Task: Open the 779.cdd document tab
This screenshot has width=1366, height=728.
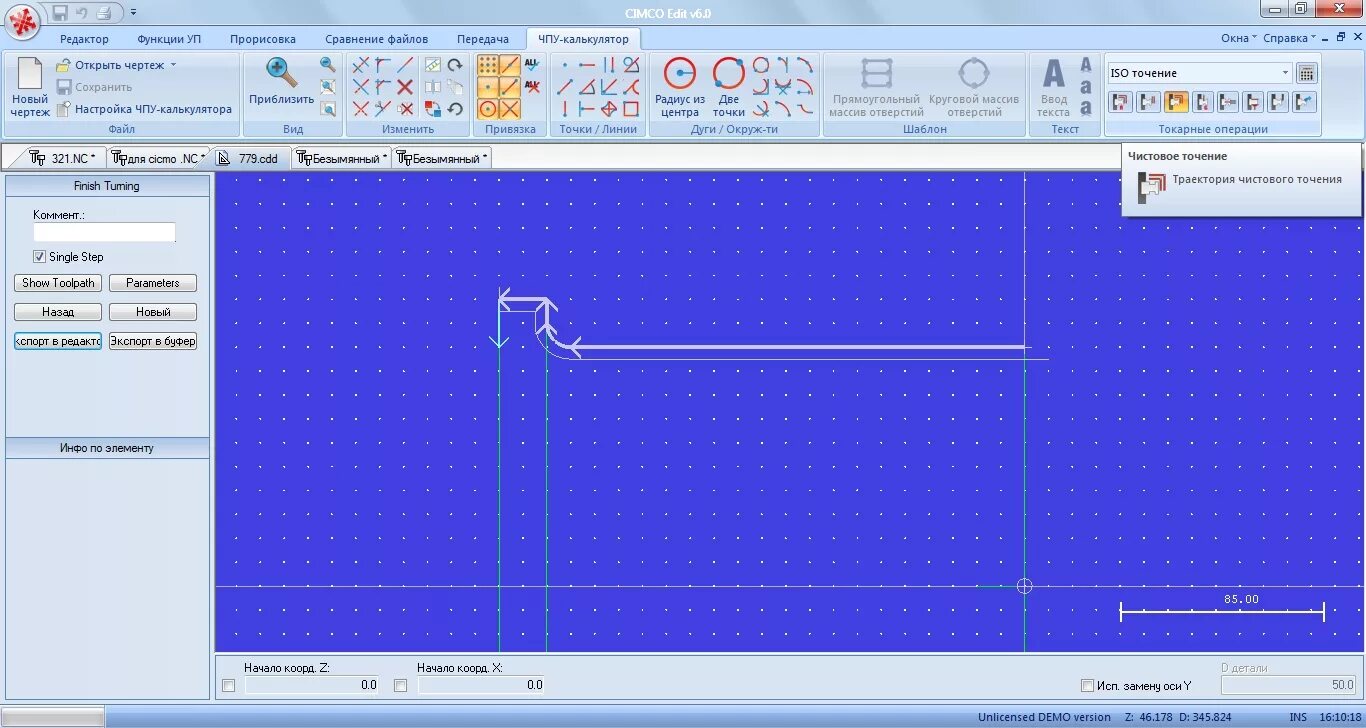Action: pos(250,158)
